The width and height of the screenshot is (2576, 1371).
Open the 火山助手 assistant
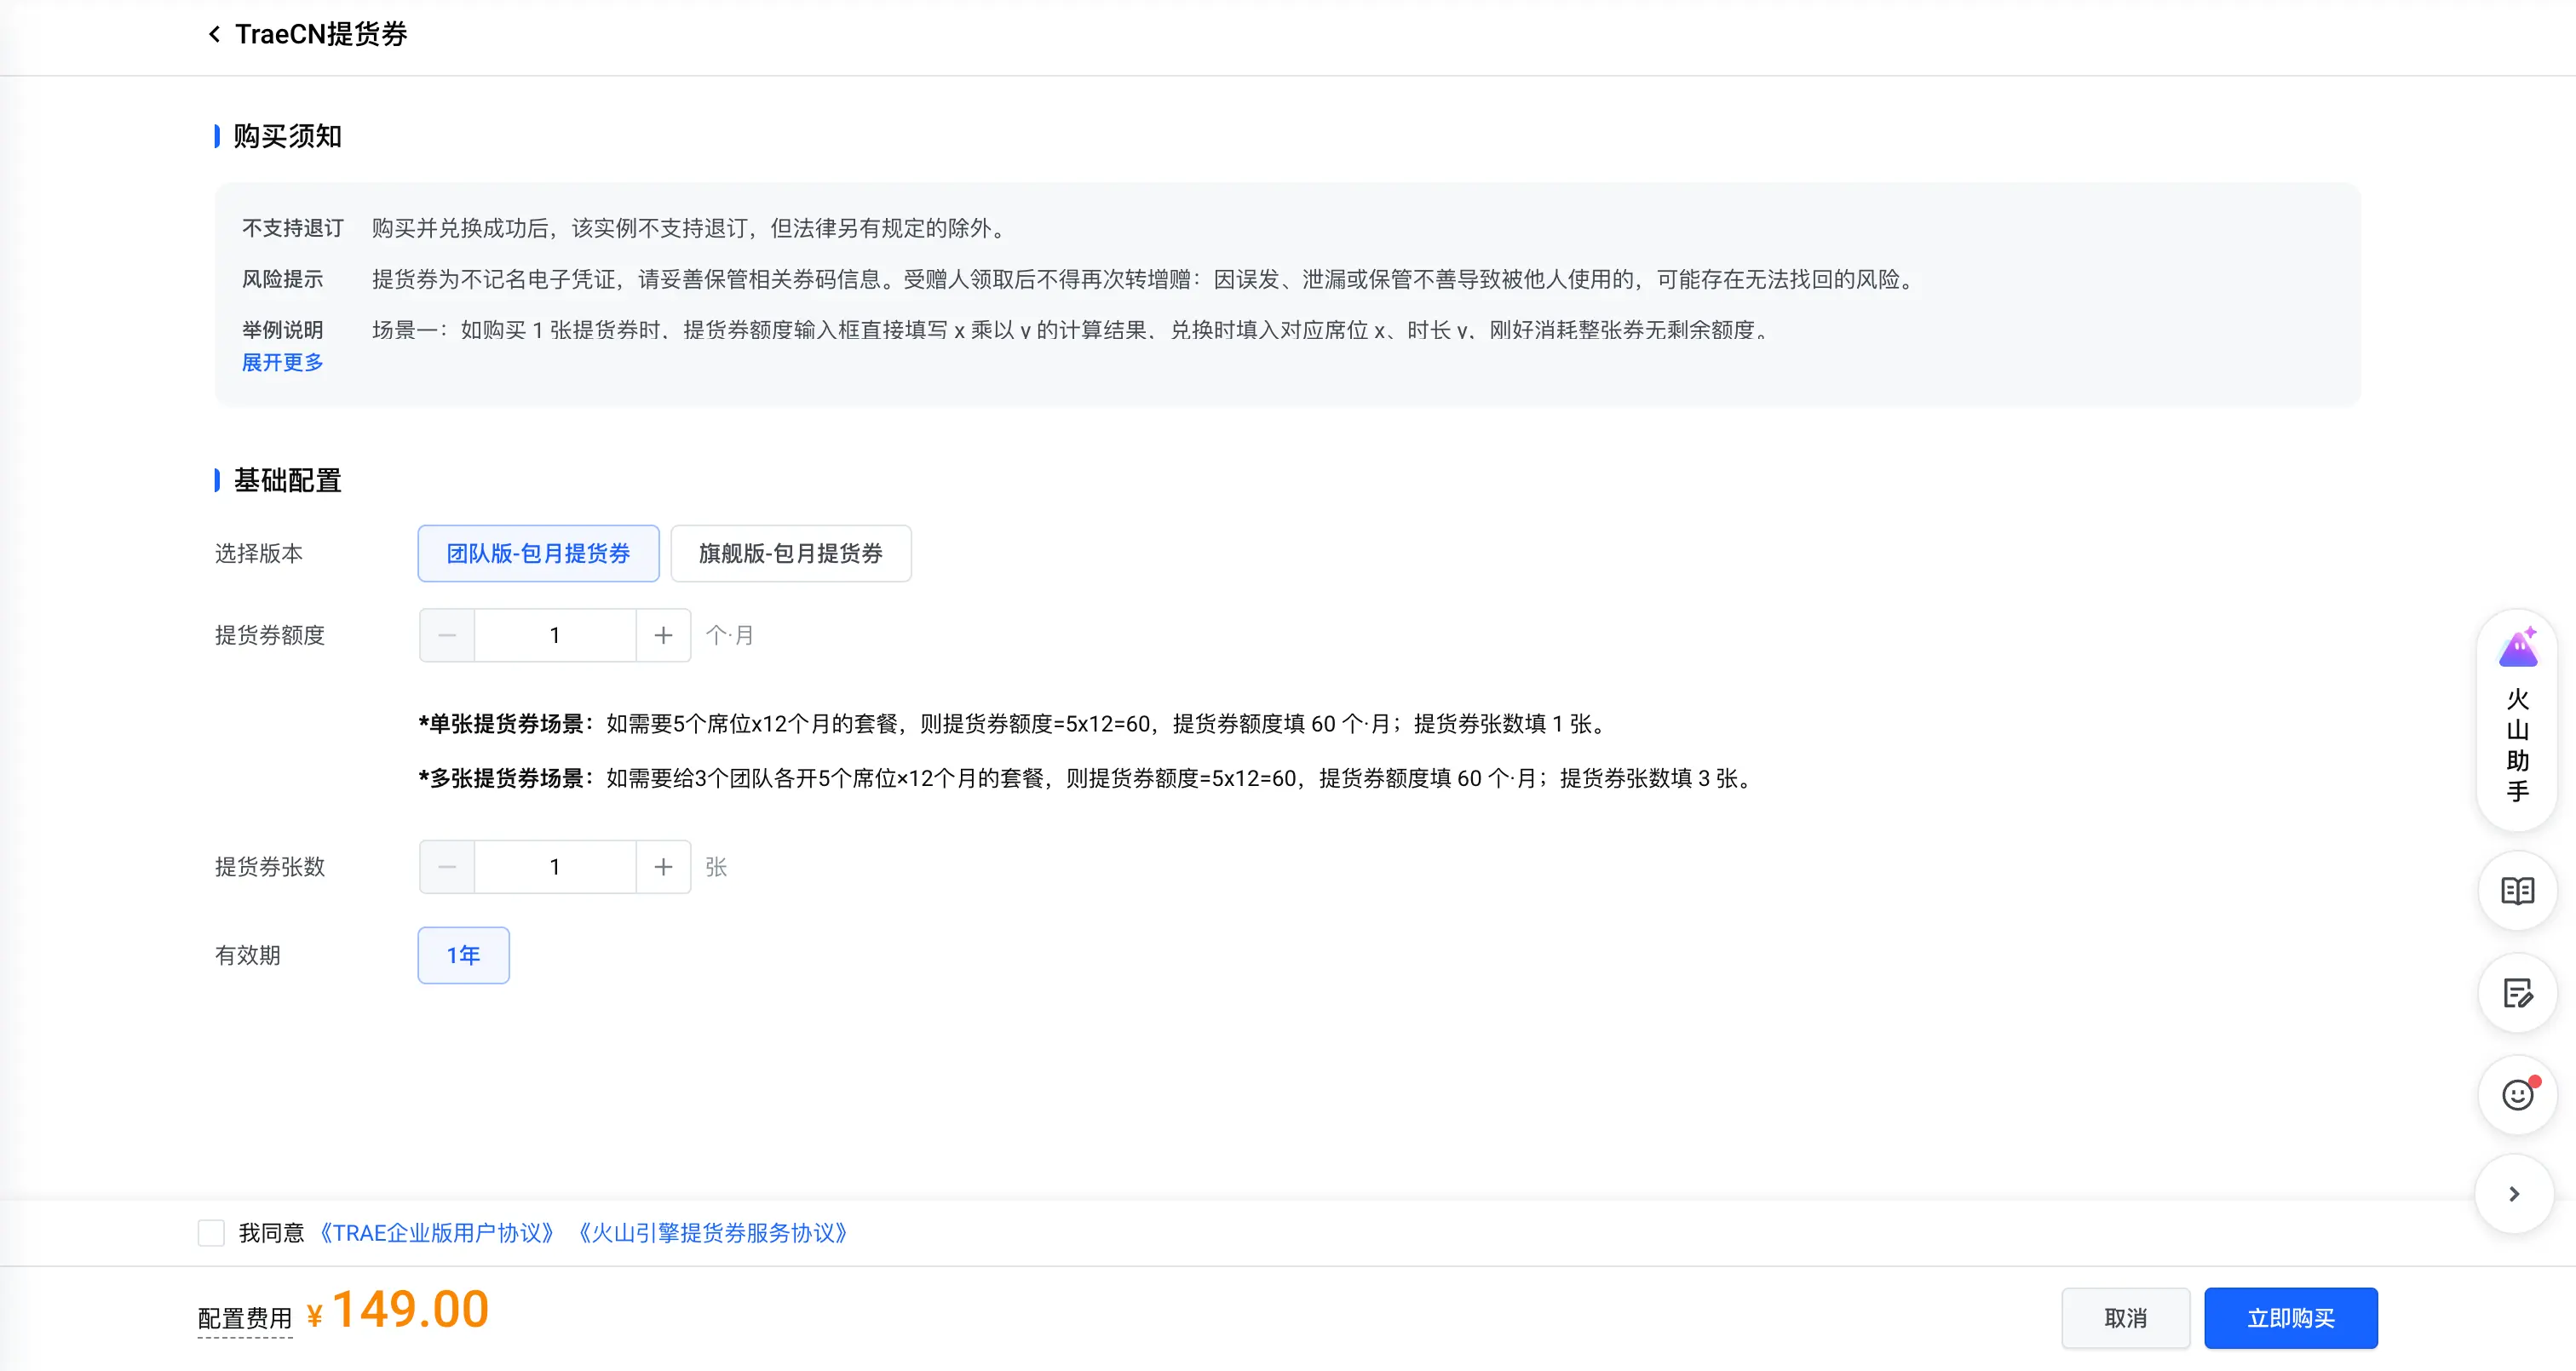pyautogui.click(x=2517, y=719)
